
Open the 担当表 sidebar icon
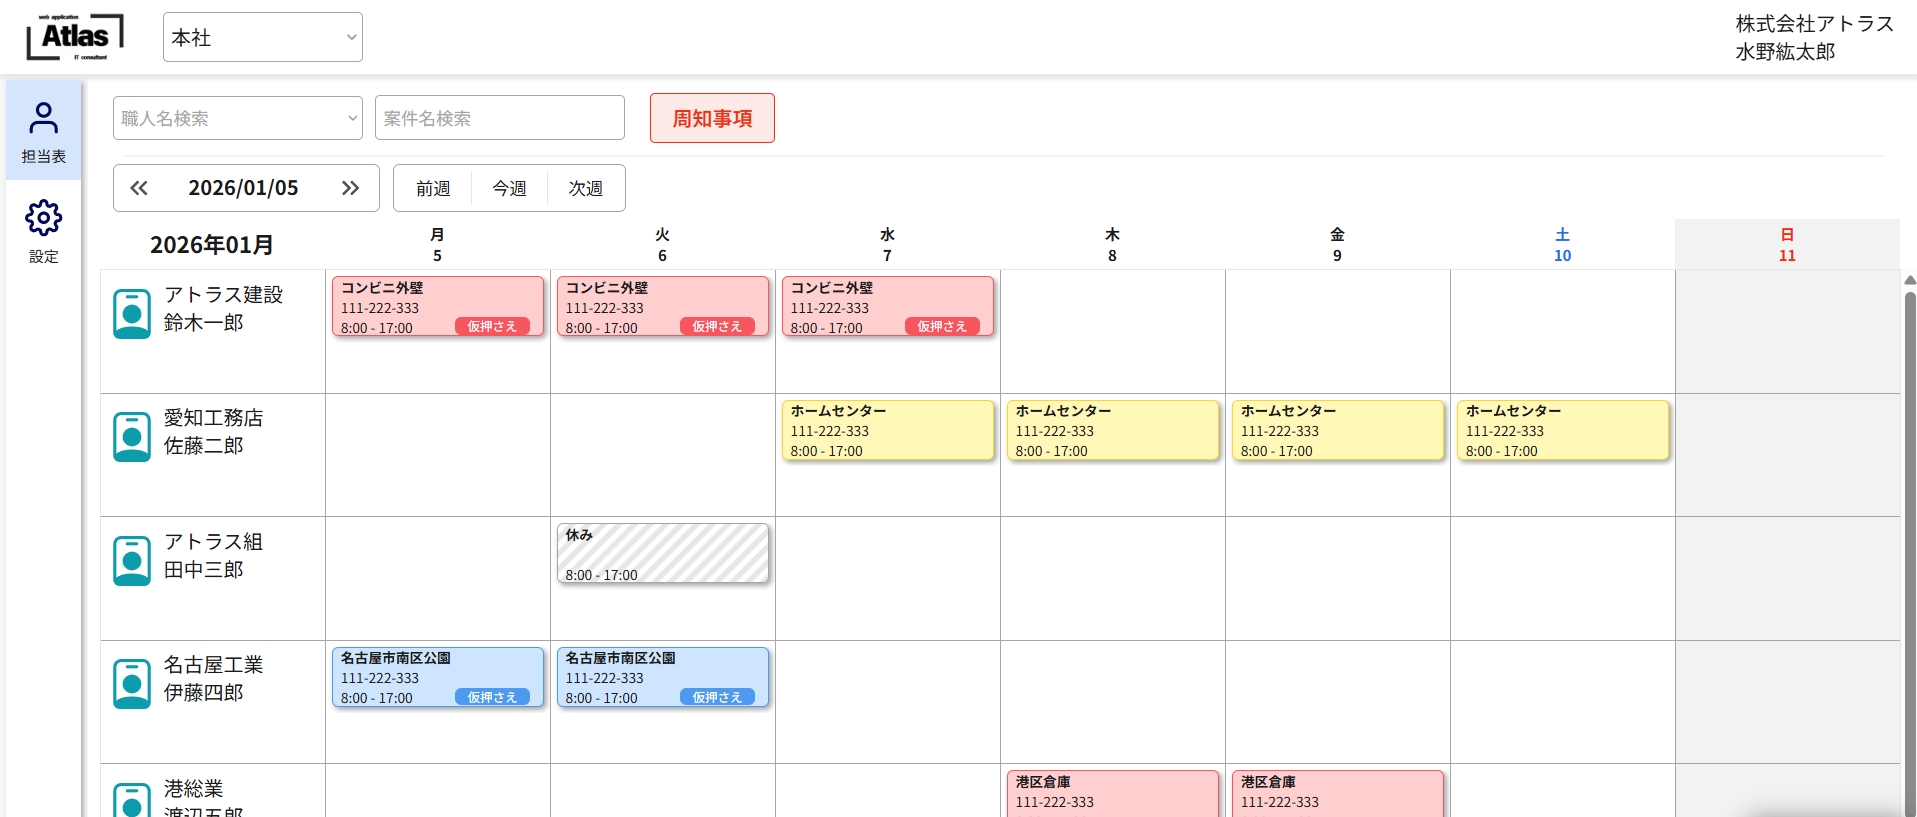[43, 130]
